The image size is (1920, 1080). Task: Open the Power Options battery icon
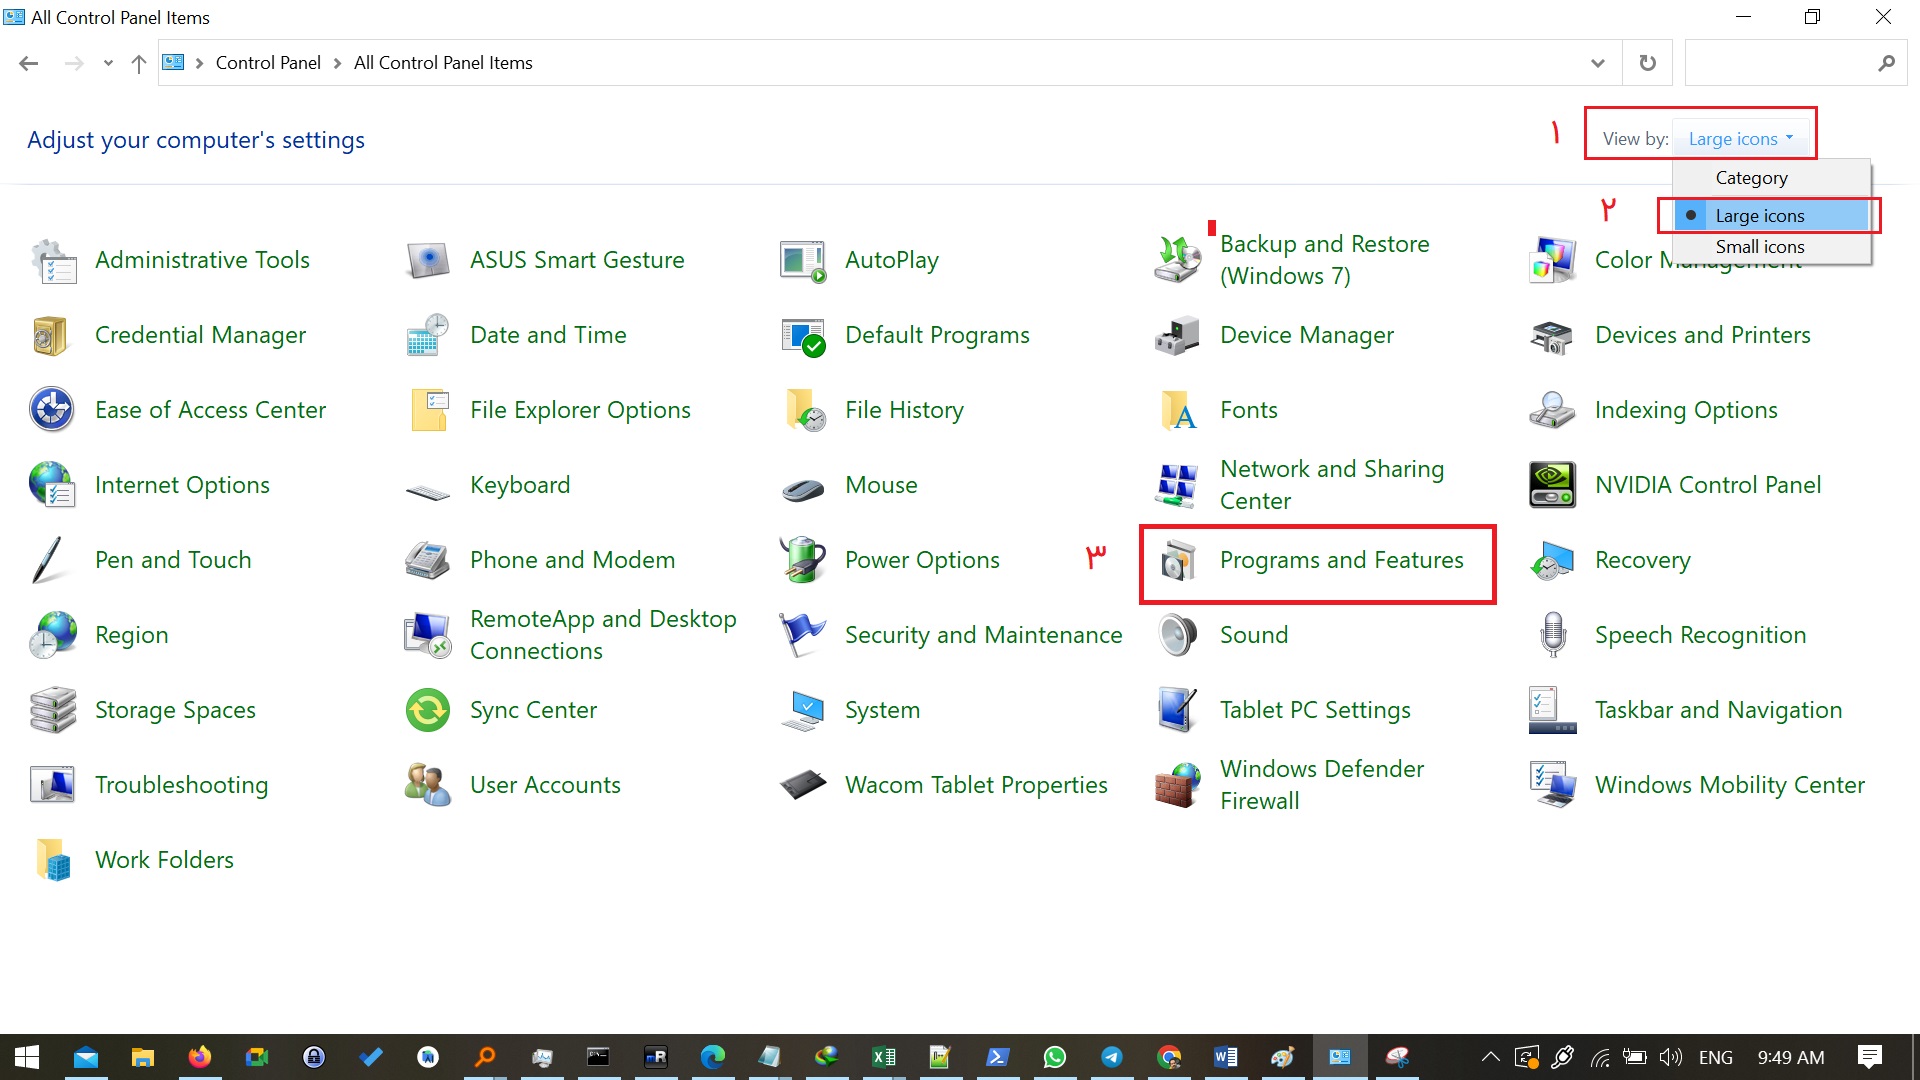pos(802,560)
